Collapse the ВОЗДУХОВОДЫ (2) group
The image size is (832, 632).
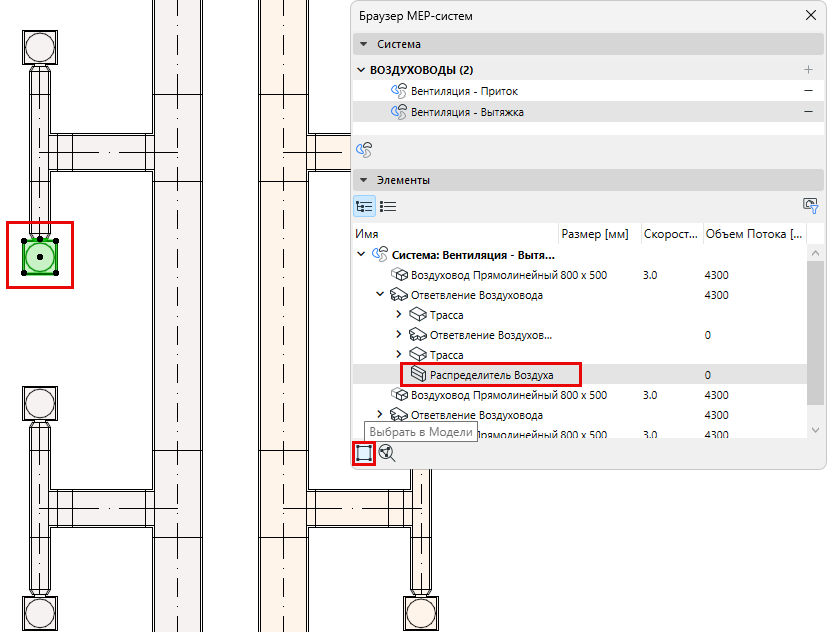point(361,70)
